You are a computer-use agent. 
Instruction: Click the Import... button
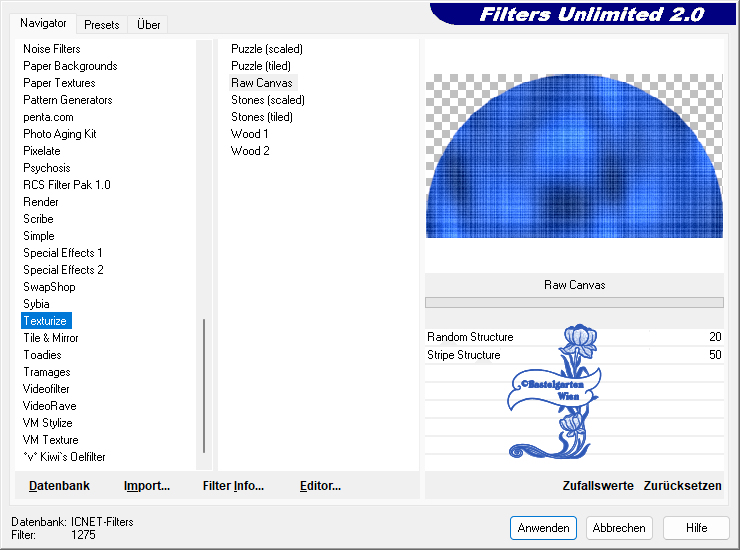coord(147,486)
